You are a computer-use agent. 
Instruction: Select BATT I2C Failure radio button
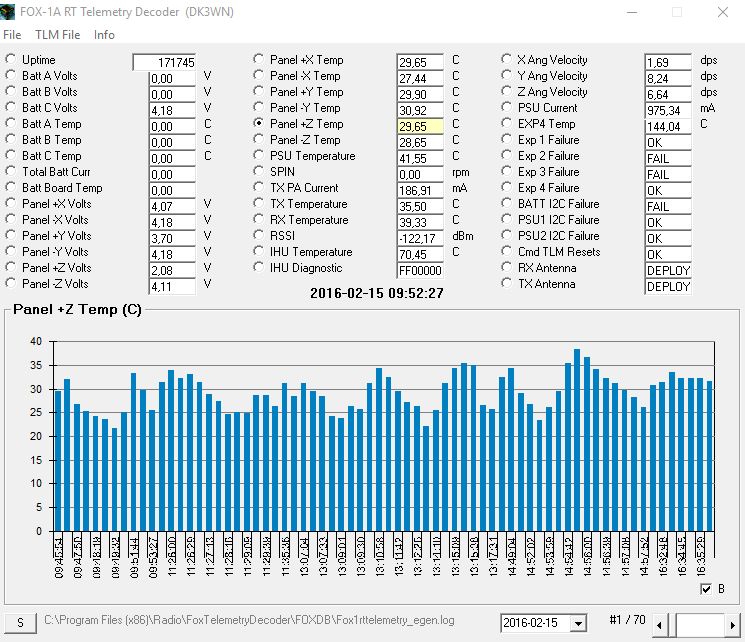click(x=506, y=203)
